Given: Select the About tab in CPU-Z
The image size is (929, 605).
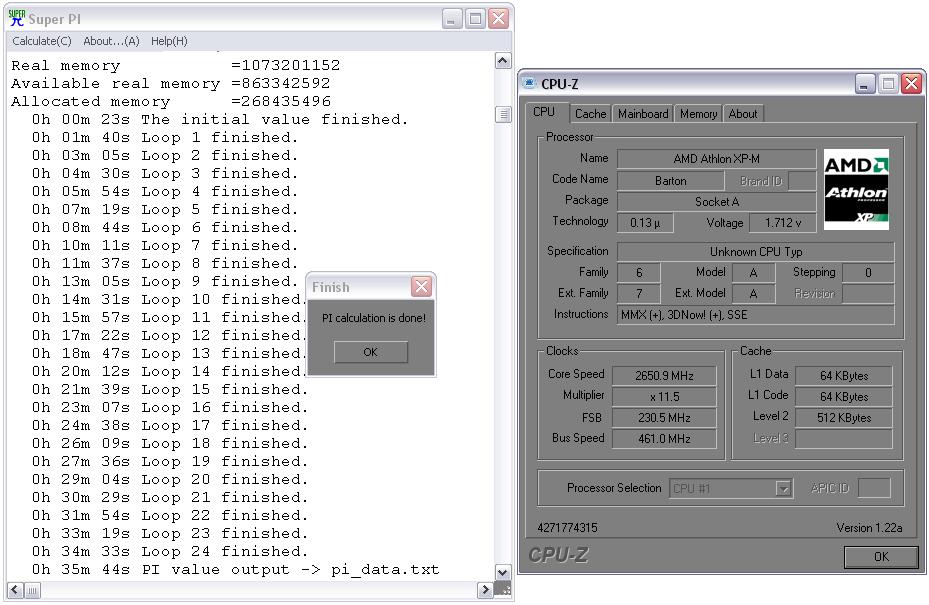Looking at the screenshot, I should click(x=743, y=114).
